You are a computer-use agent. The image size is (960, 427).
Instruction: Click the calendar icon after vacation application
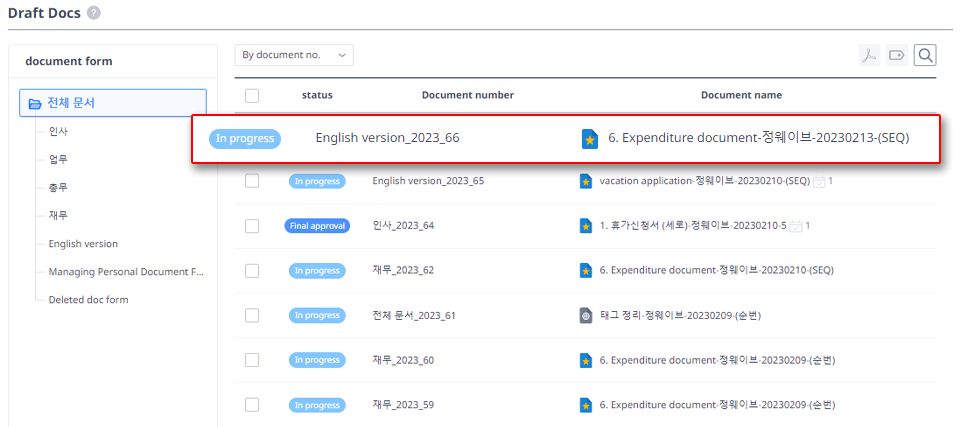[819, 181]
